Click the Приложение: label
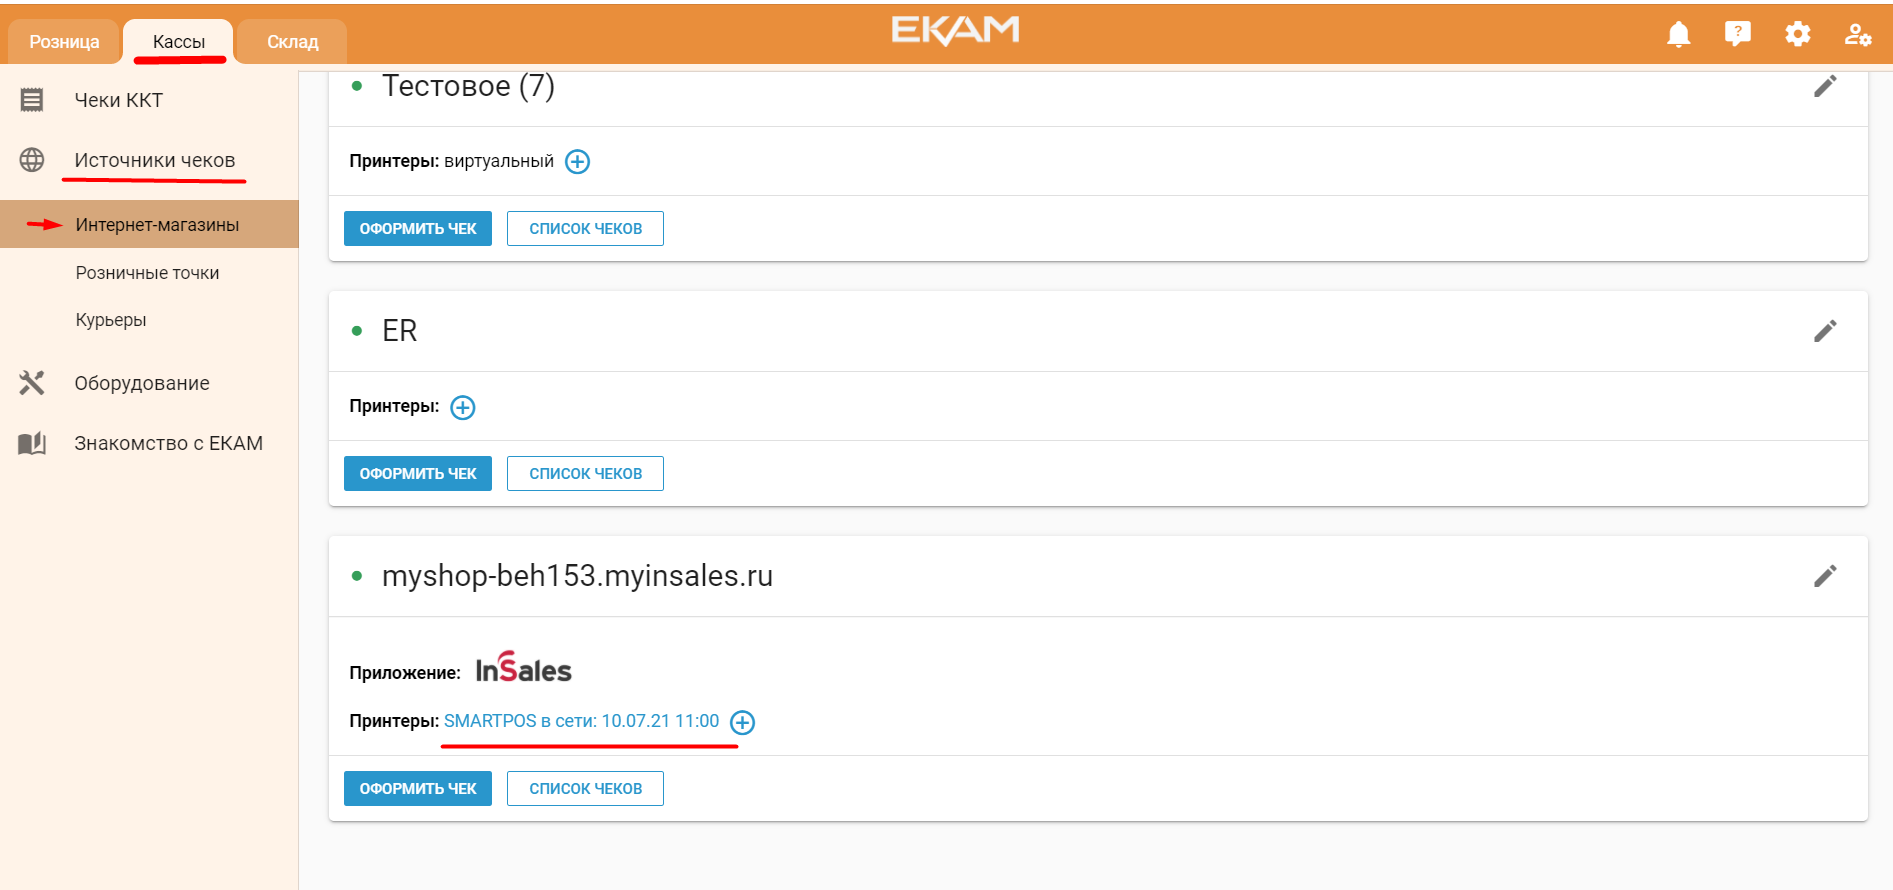 (x=405, y=673)
